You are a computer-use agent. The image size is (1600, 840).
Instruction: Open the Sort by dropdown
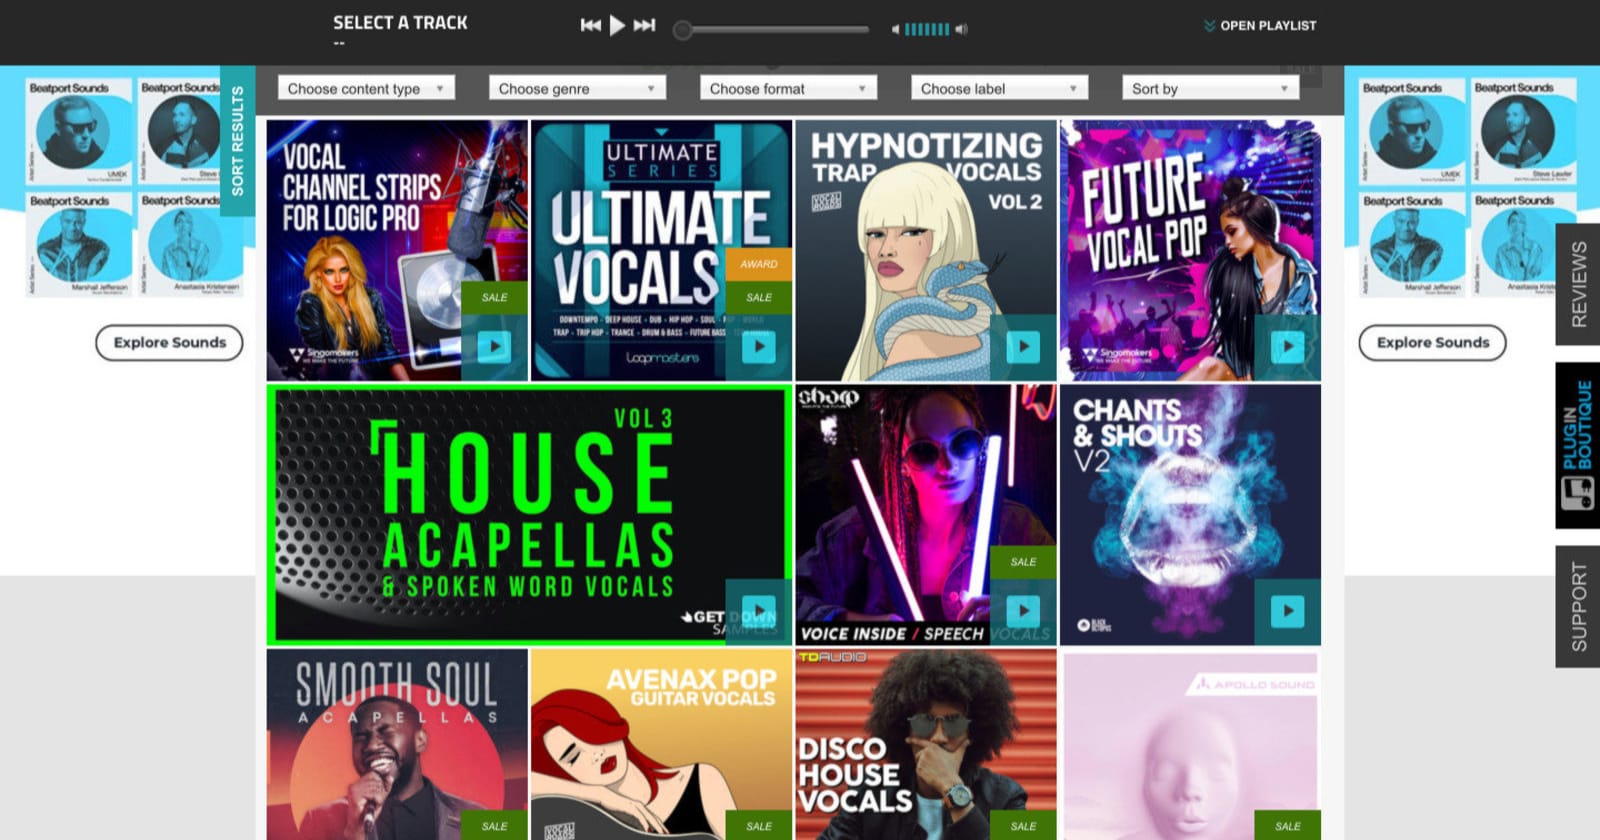click(1210, 88)
